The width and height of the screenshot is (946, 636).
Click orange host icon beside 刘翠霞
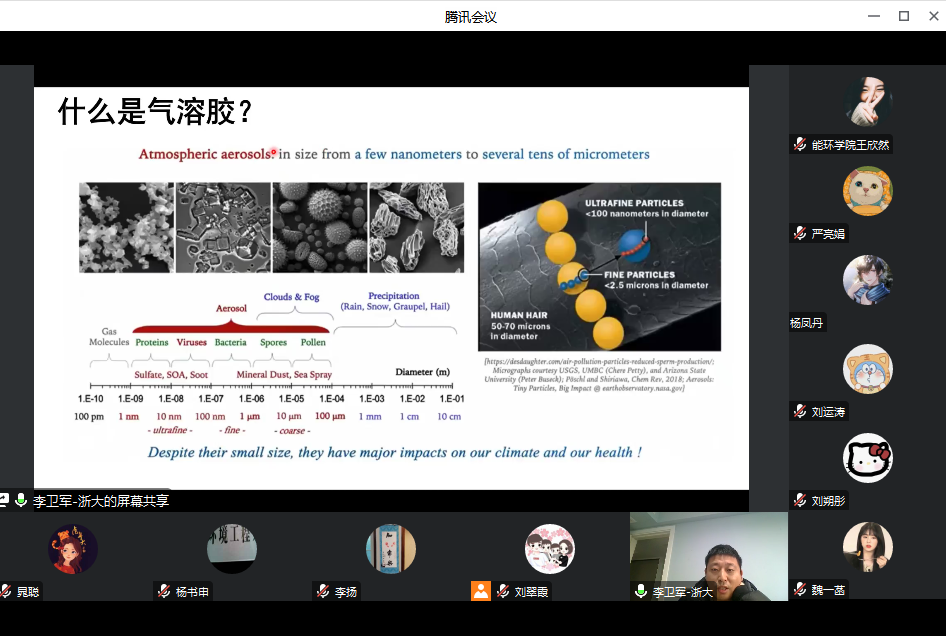point(482,591)
